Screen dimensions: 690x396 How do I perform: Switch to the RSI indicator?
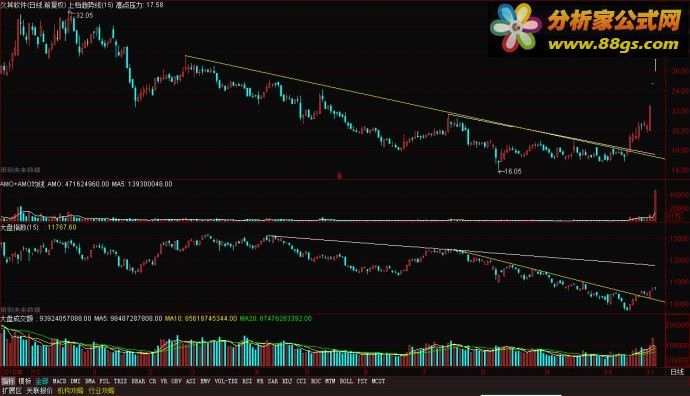(247, 381)
